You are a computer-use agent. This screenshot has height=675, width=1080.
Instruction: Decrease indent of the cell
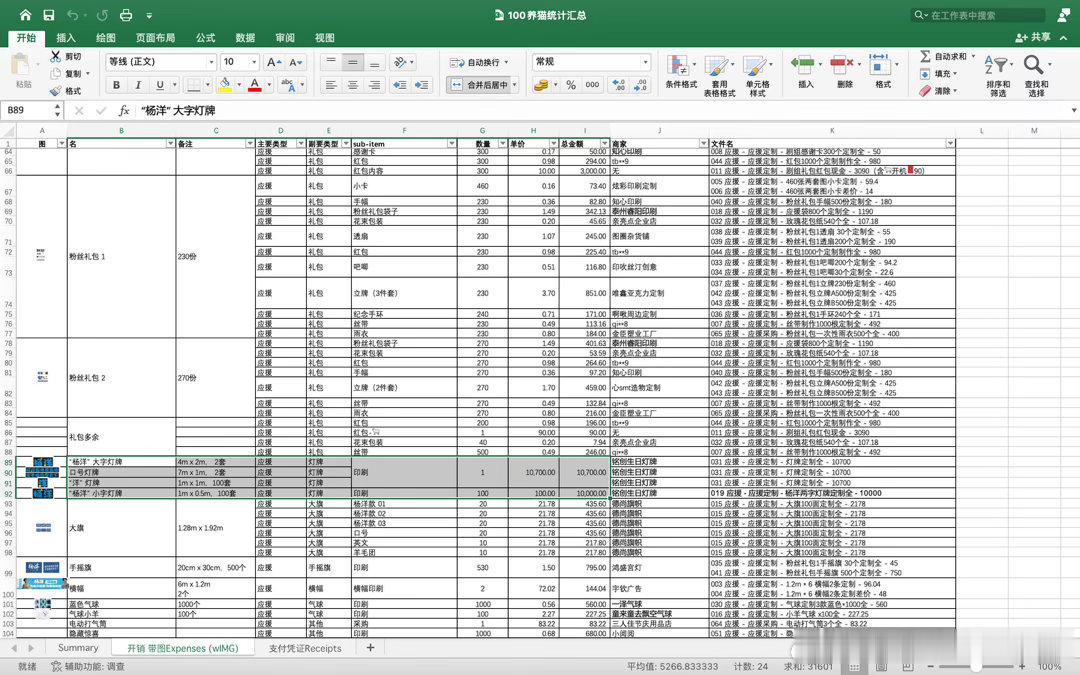tap(399, 85)
